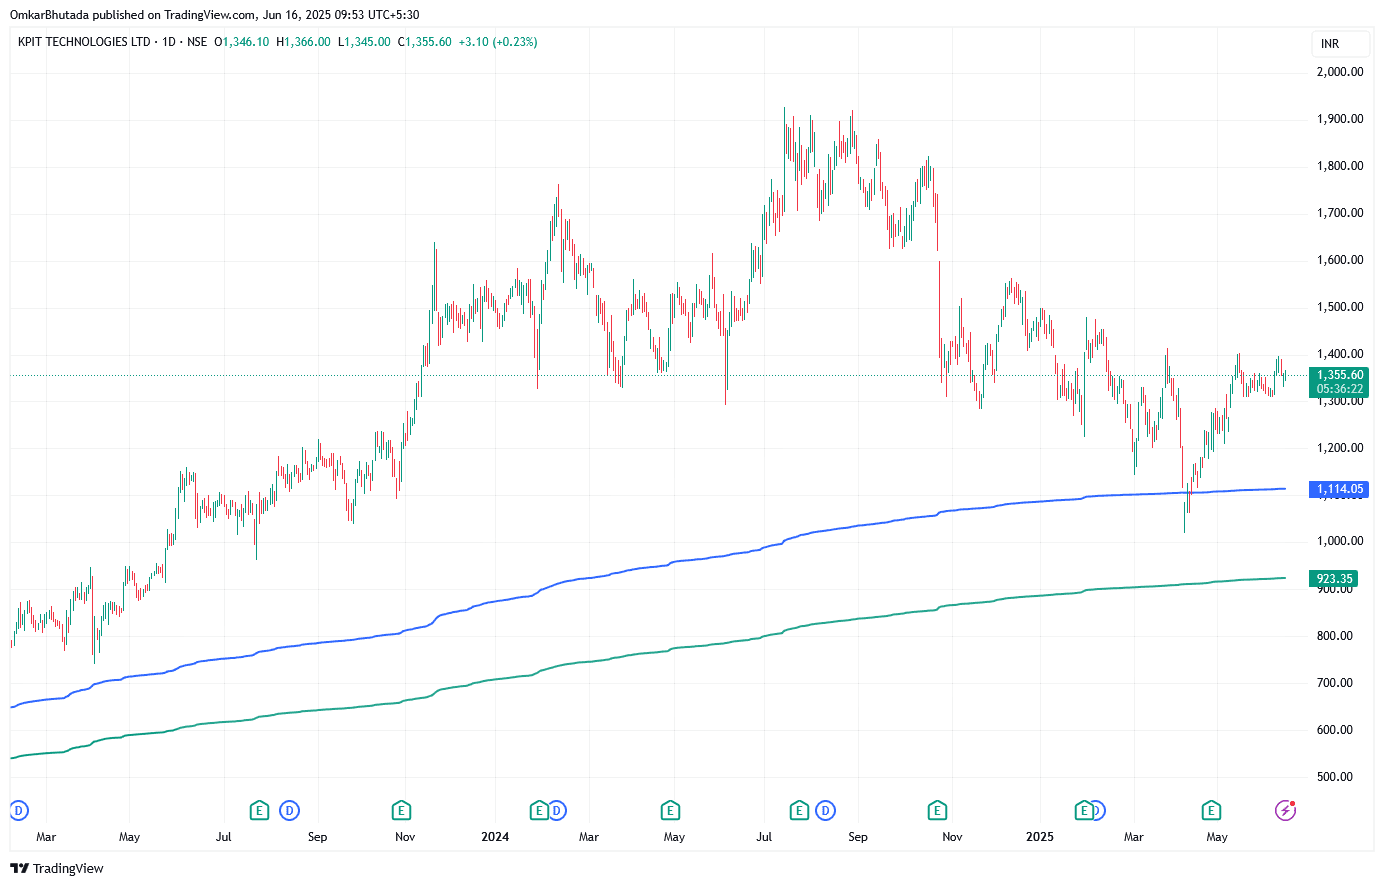Open the earnings marker between Jul and Sep 2024
Image resolution: width=1384 pixels, height=886 pixels.
799,810
